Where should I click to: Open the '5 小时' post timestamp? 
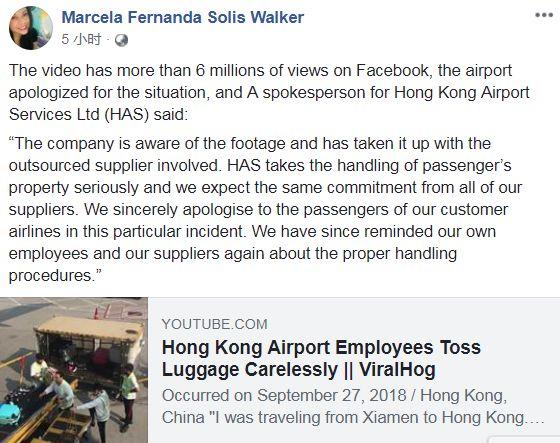pyautogui.click(x=81, y=40)
